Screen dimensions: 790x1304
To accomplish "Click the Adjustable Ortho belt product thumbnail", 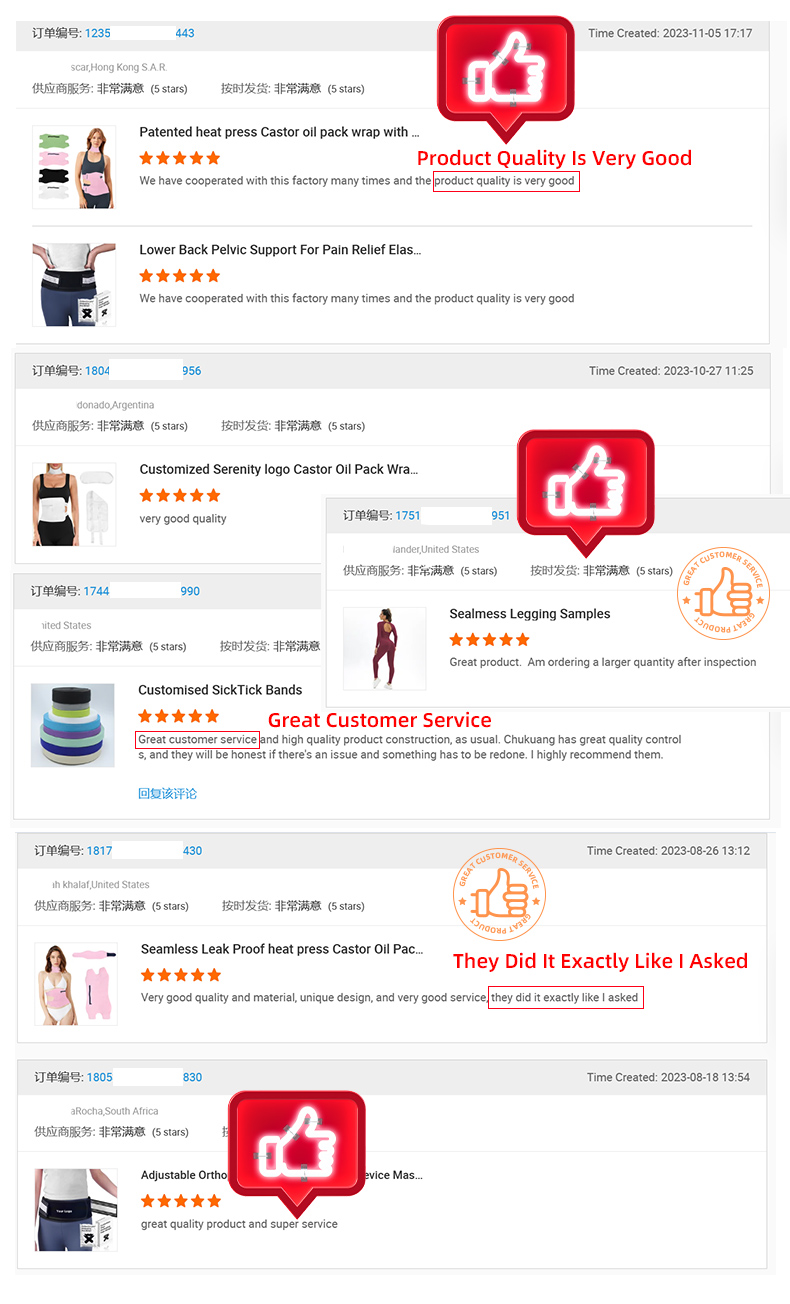I will (76, 1210).
